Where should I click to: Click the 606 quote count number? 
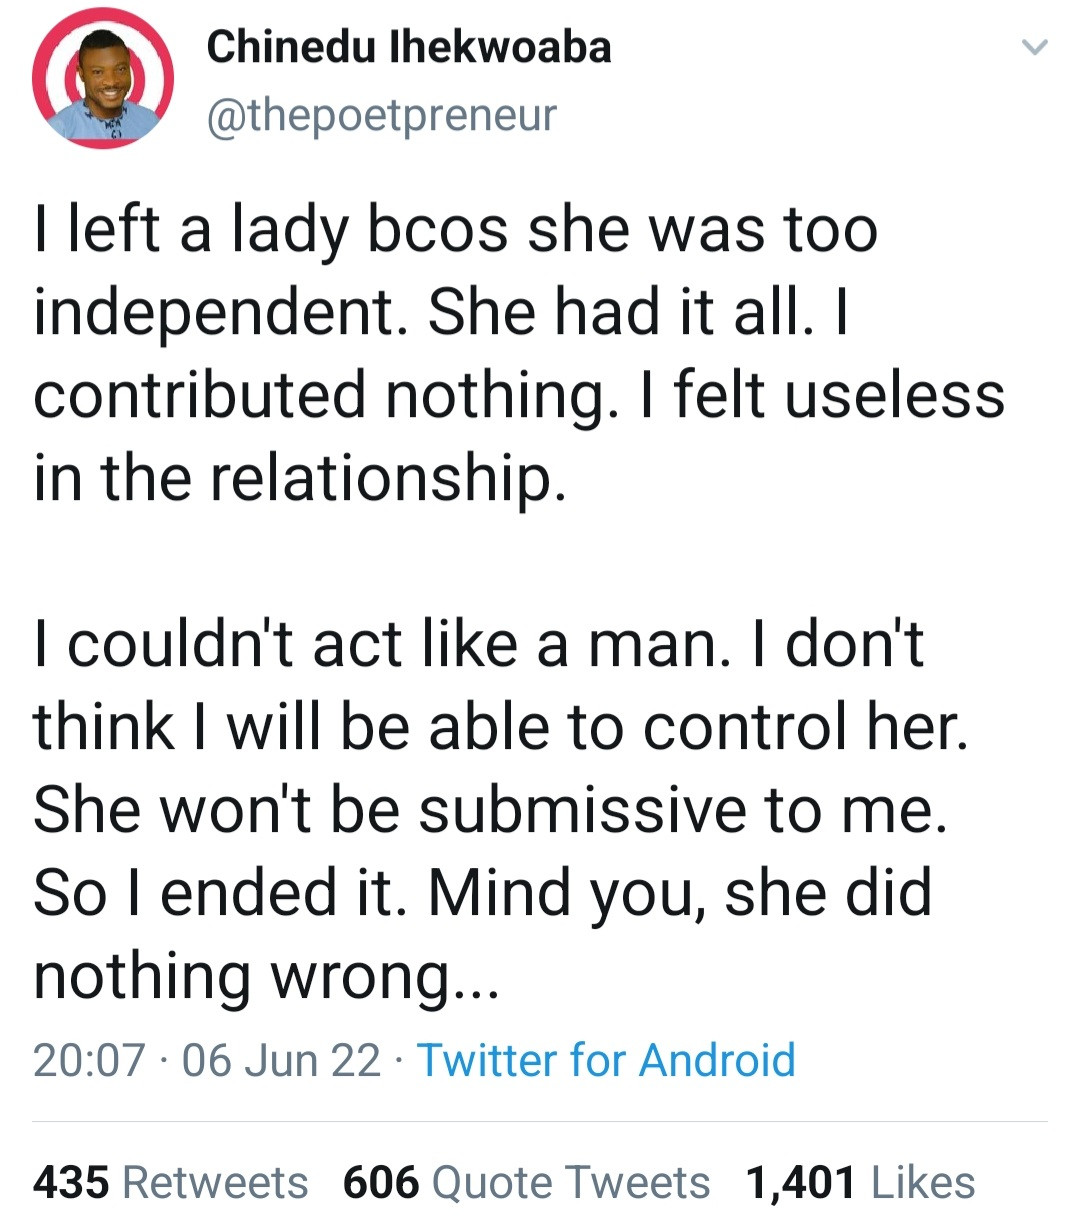tap(381, 1182)
